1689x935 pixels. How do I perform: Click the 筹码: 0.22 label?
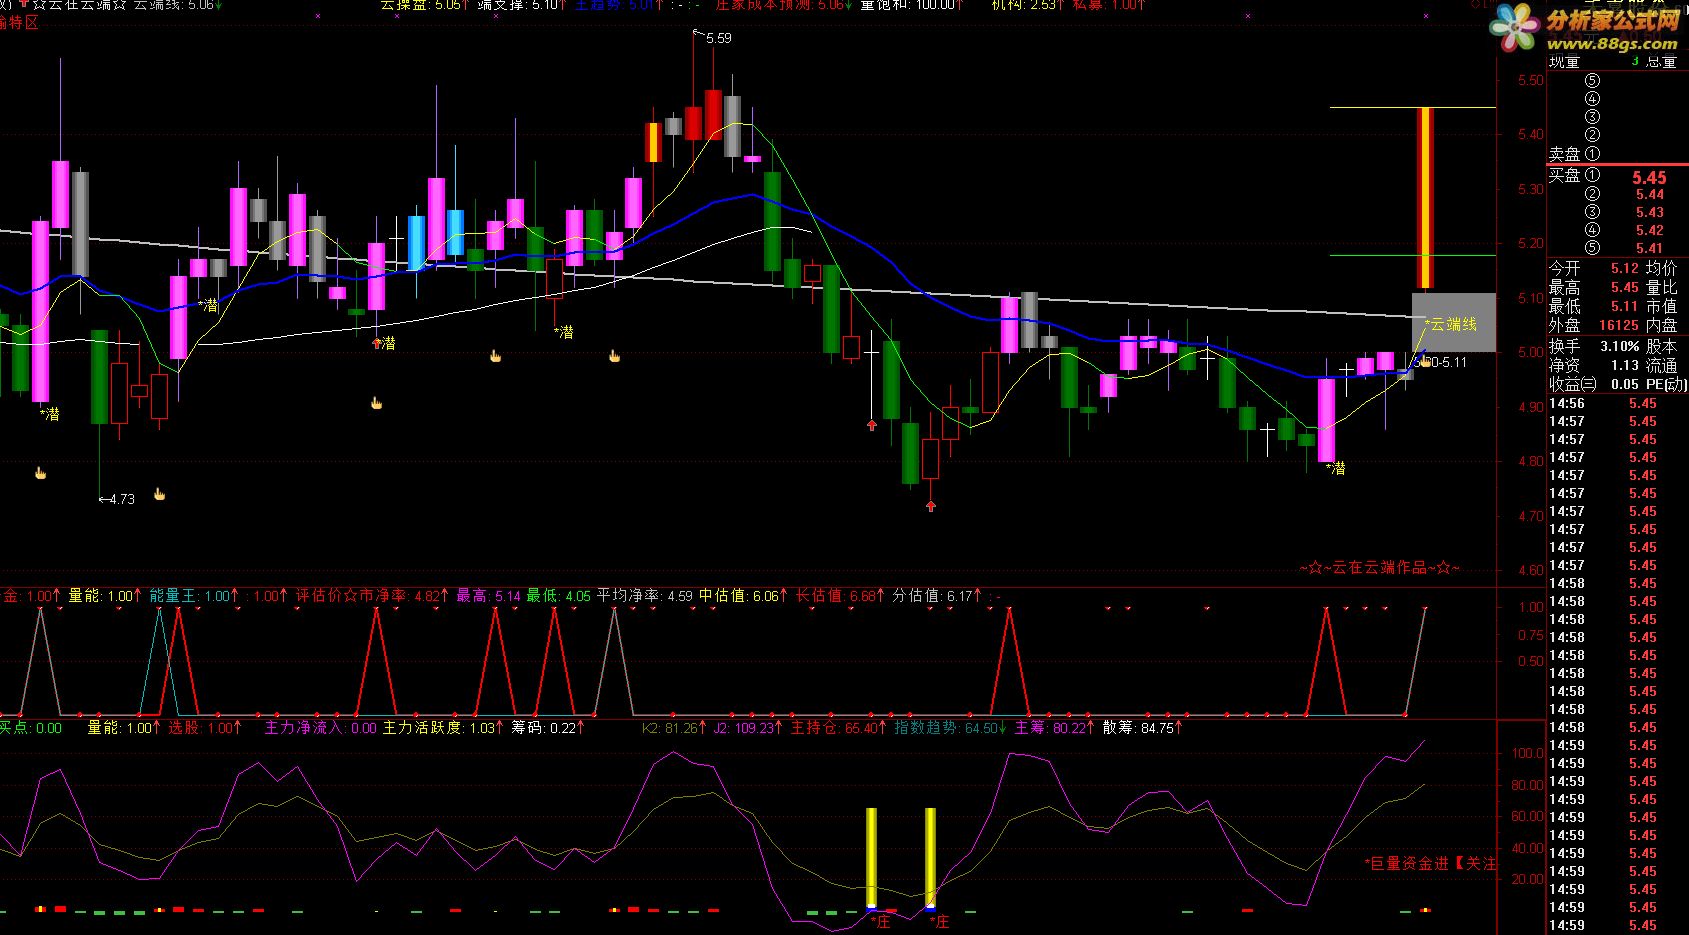coord(549,728)
